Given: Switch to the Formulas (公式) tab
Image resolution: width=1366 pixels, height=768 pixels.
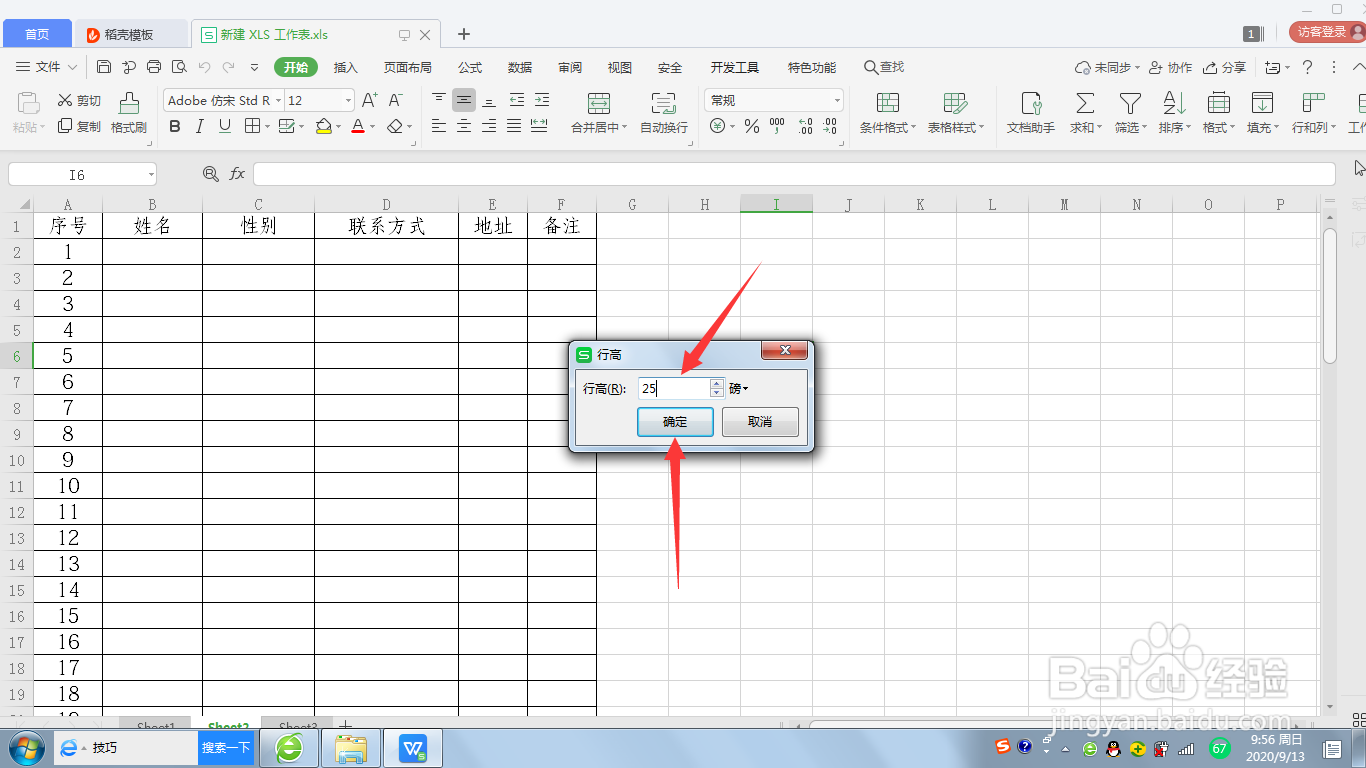Looking at the screenshot, I should pyautogui.click(x=470, y=67).
